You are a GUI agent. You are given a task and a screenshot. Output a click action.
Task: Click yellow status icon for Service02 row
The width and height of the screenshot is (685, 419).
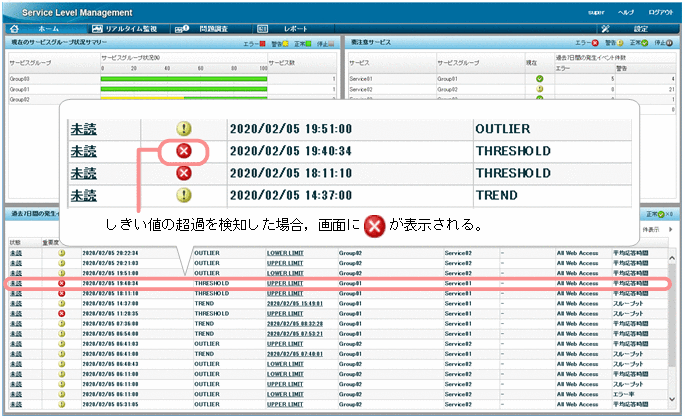[539, 89]
